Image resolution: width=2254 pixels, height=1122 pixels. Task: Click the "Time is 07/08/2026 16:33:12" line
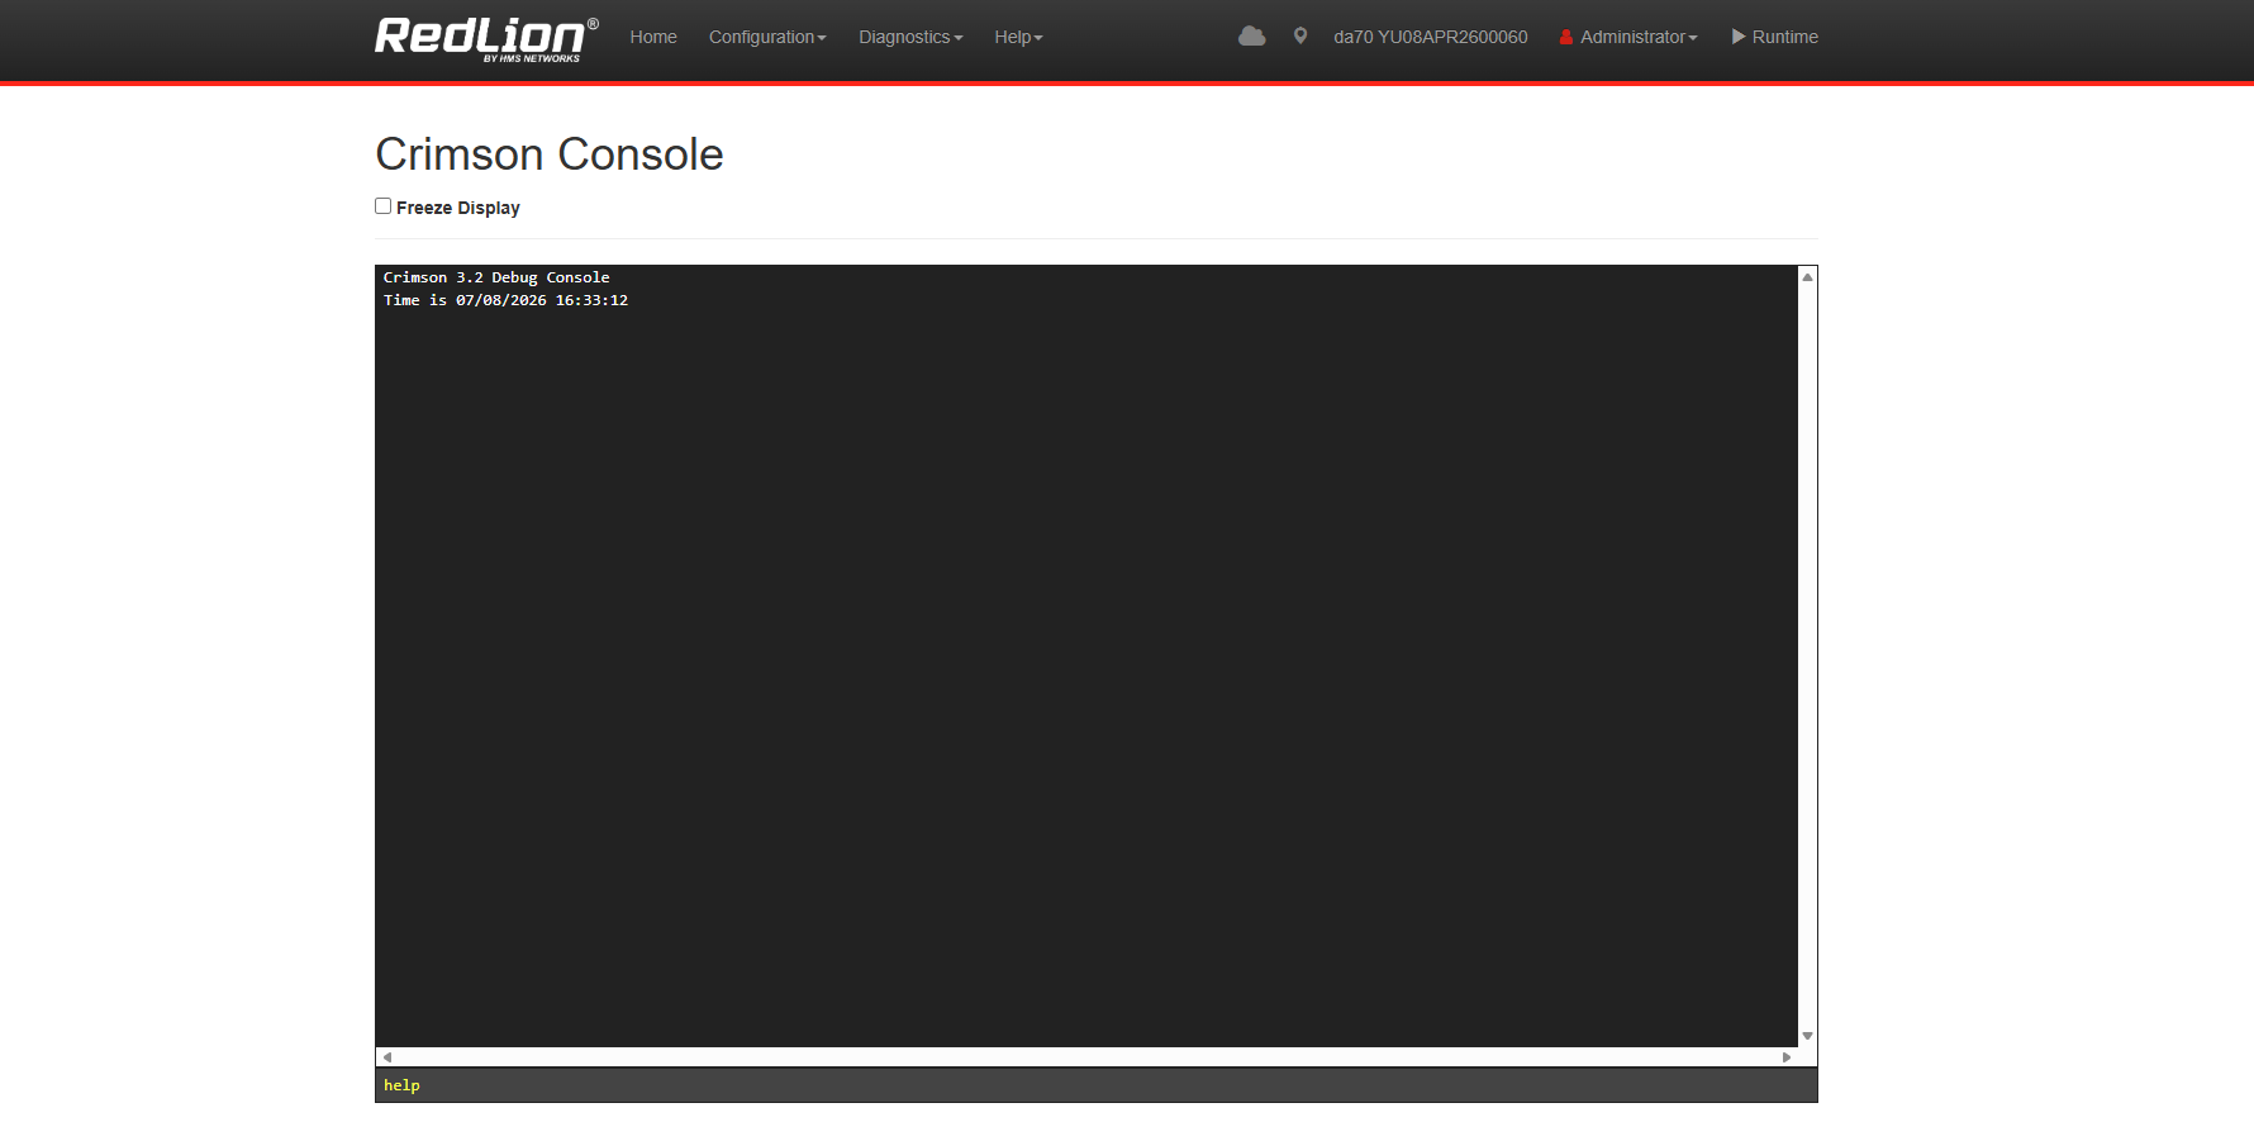point(505,300)
